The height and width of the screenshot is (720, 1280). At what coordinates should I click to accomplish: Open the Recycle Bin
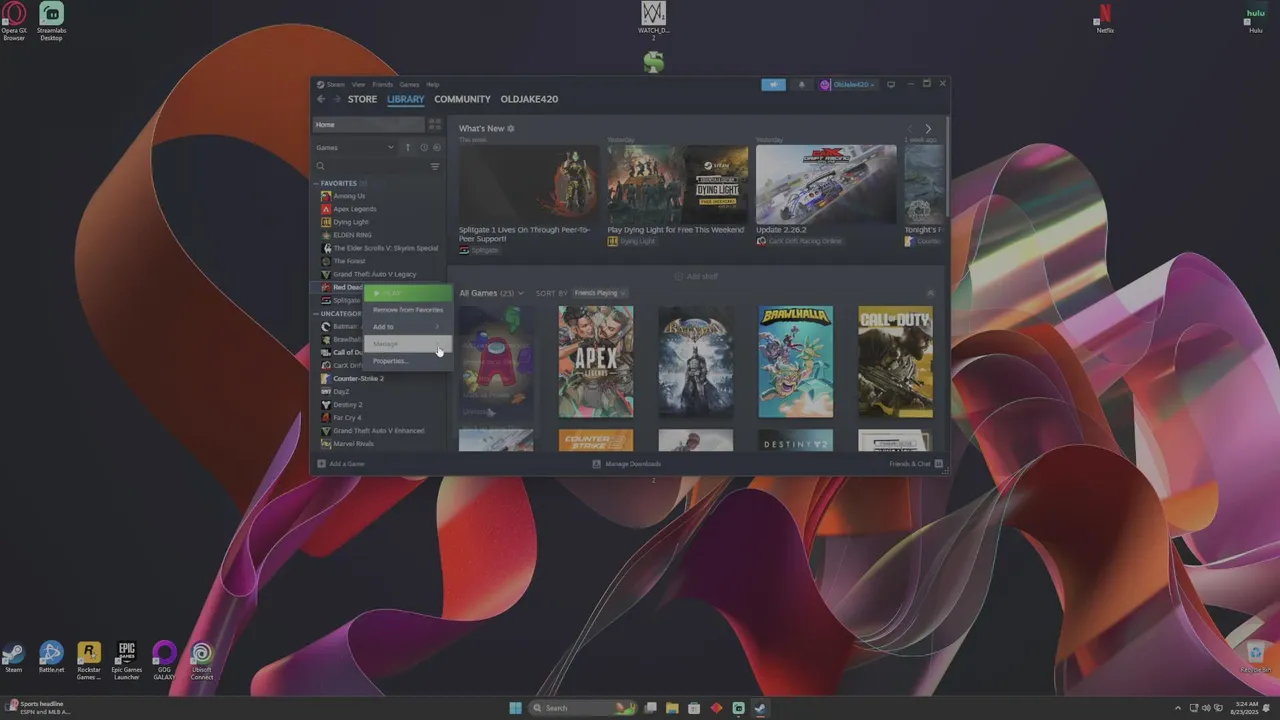(1255, 657)
